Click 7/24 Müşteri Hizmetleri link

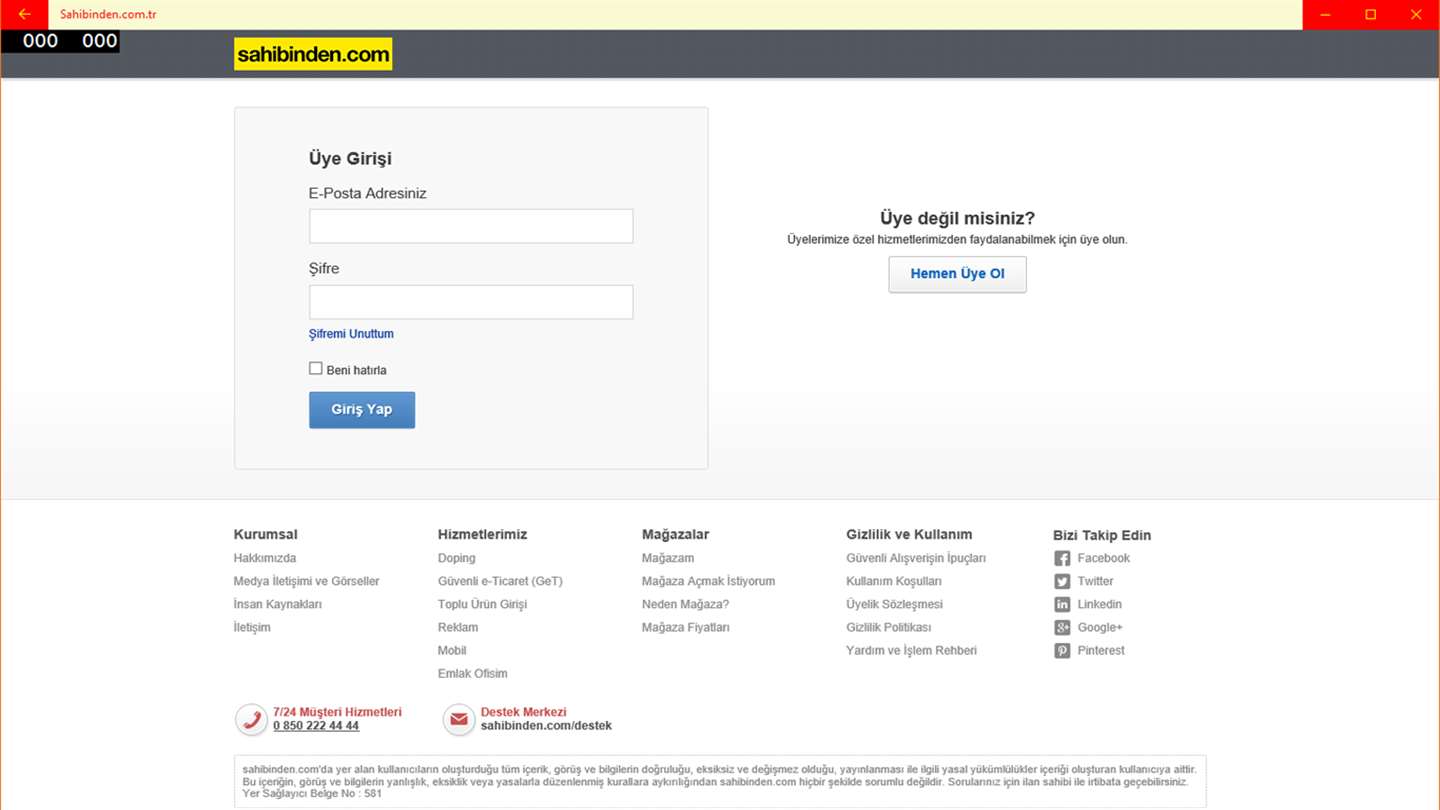pos(337,712)
